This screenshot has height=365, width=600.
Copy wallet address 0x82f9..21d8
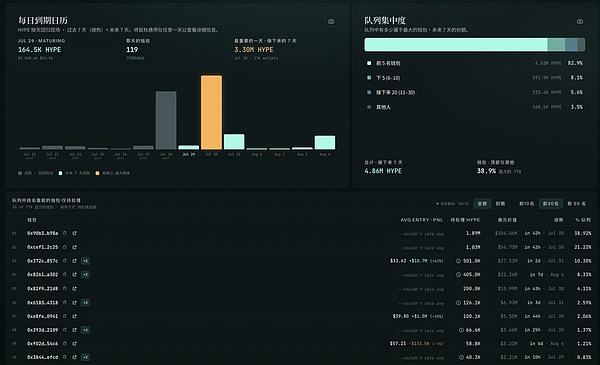coord(65,288)
